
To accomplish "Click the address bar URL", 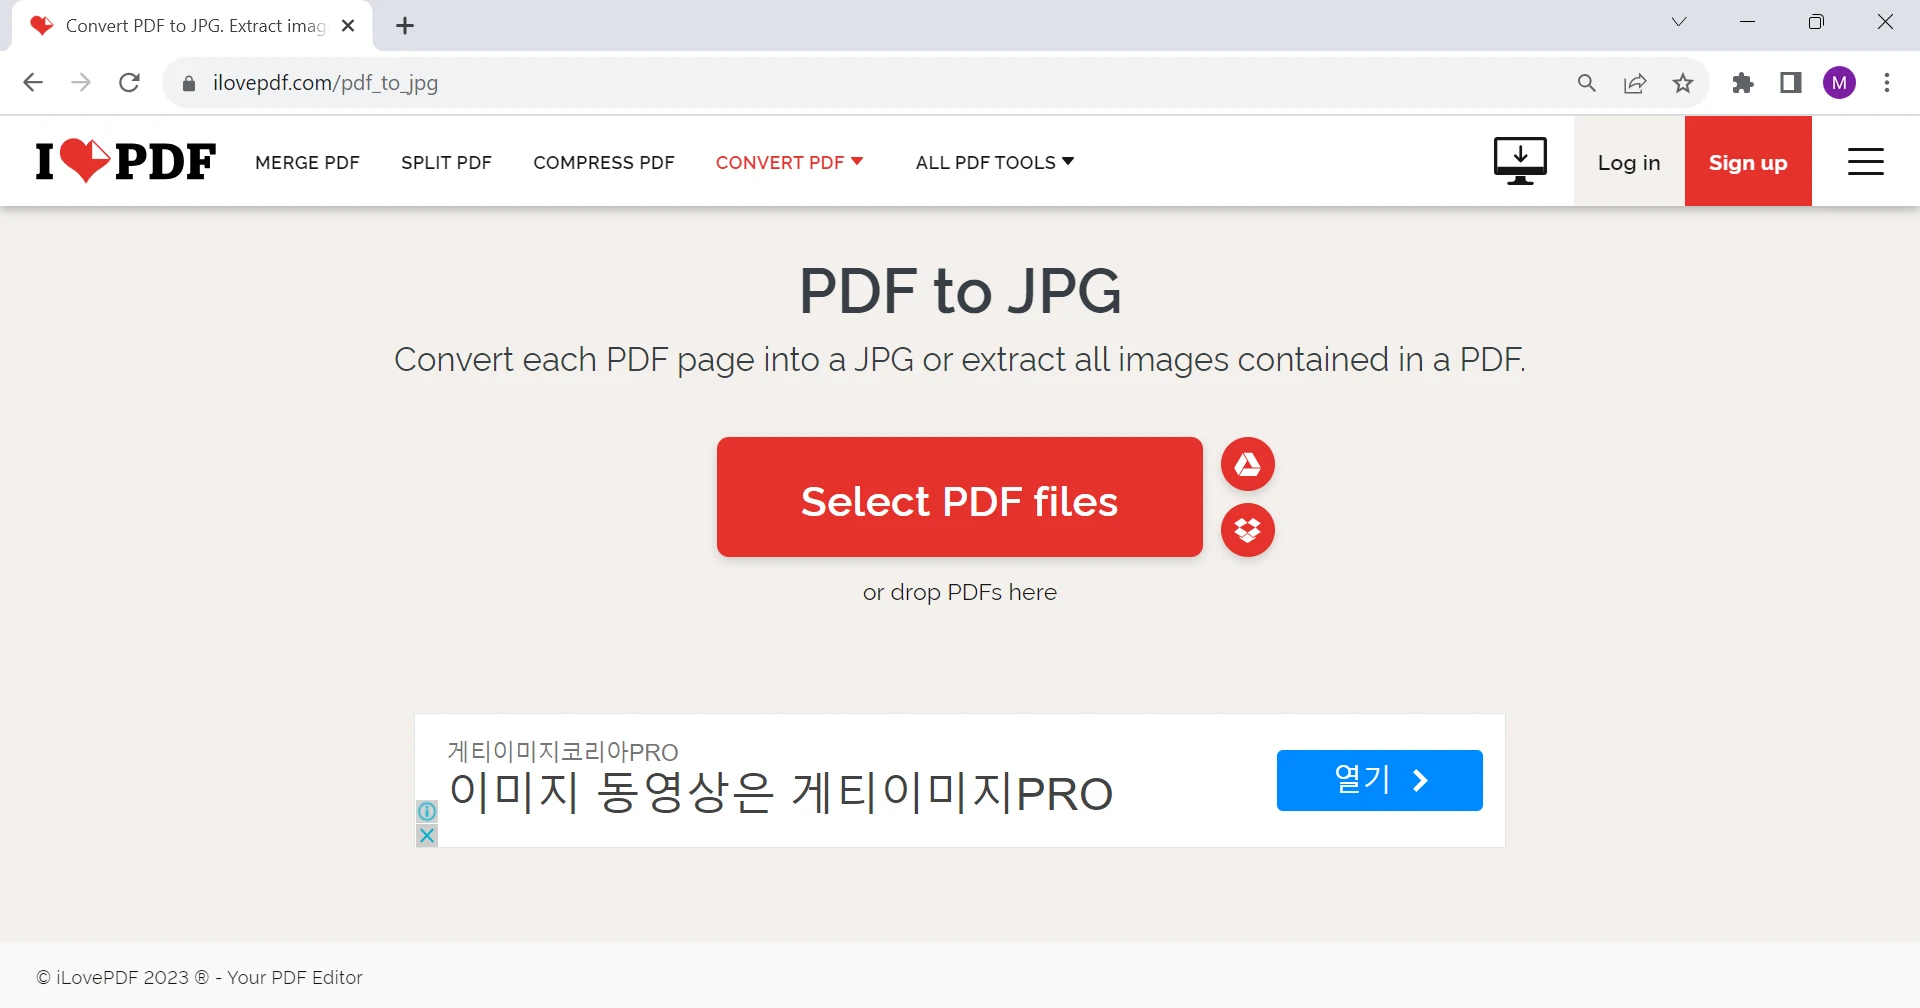I will pyautogui.click(x=325, y=83).
